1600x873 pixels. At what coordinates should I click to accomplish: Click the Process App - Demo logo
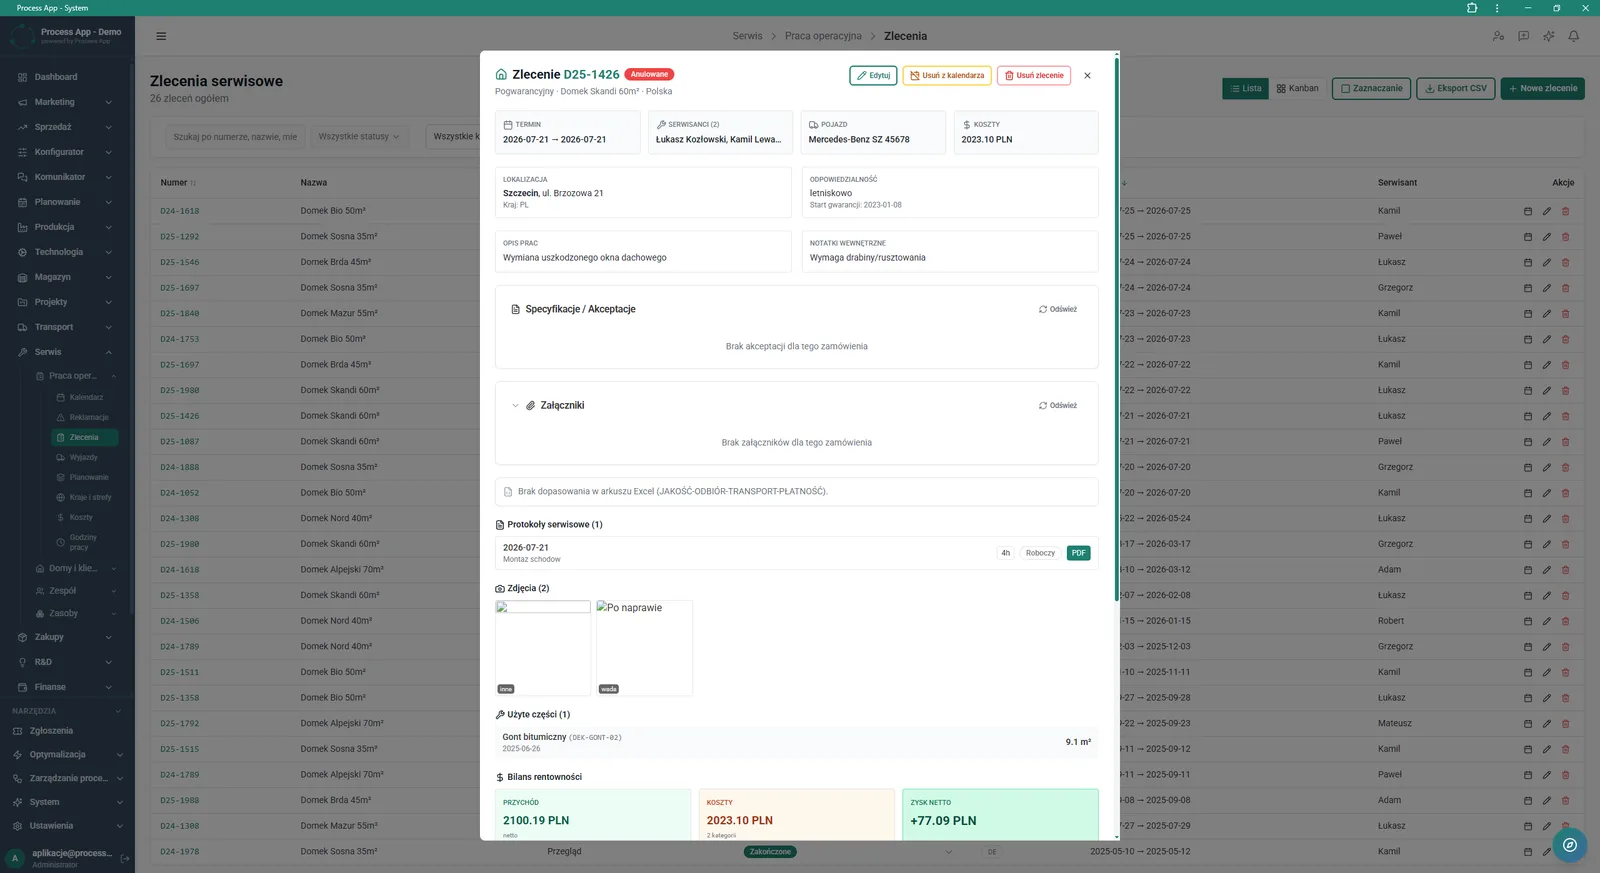(x=66, y=36)
